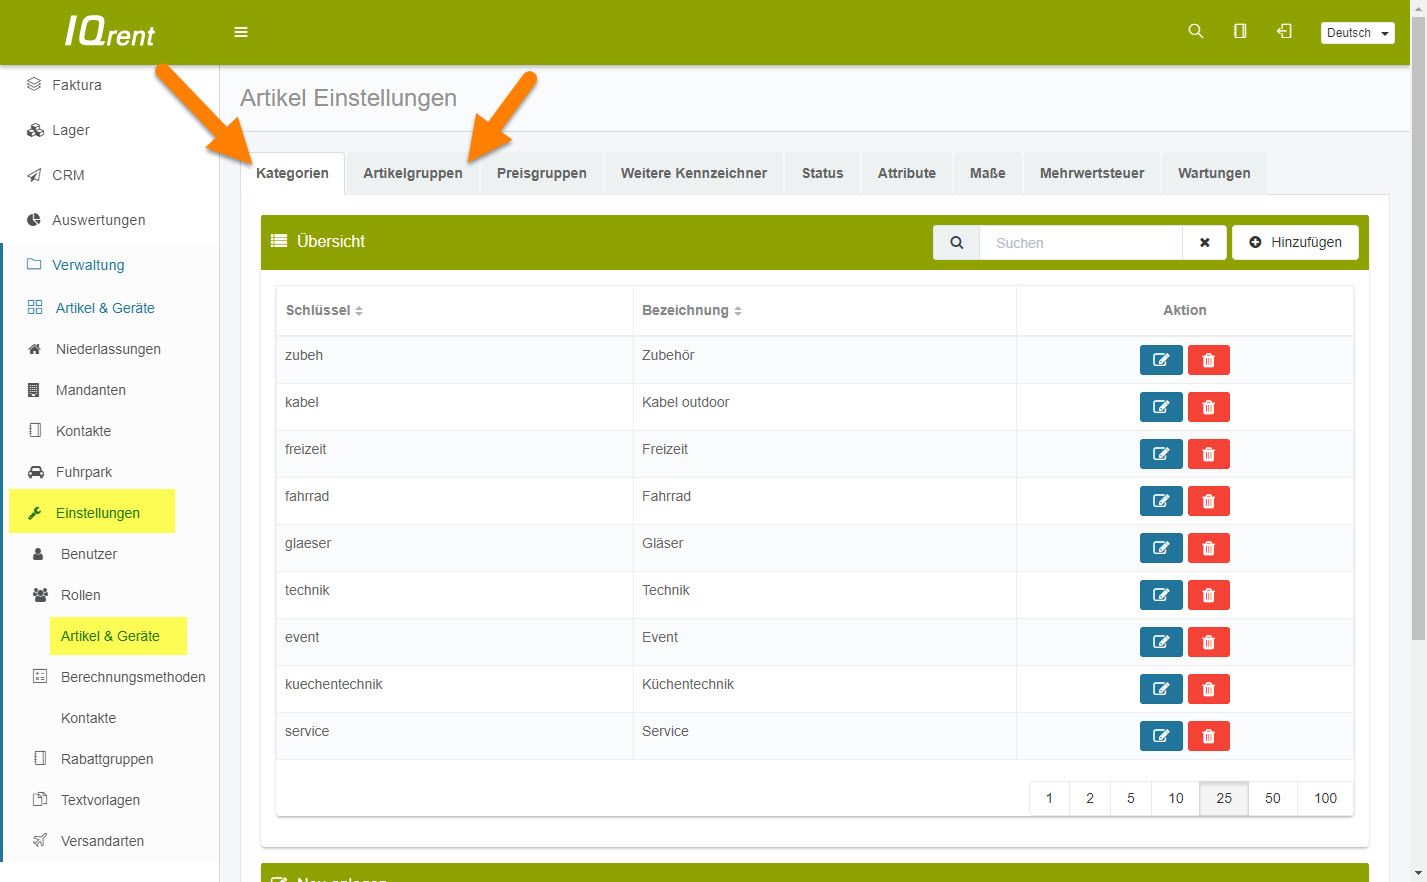Sort table by Bezeichnung column
Image resolution: width=1427 pixels, height=882 pixels.
point(691,311)
